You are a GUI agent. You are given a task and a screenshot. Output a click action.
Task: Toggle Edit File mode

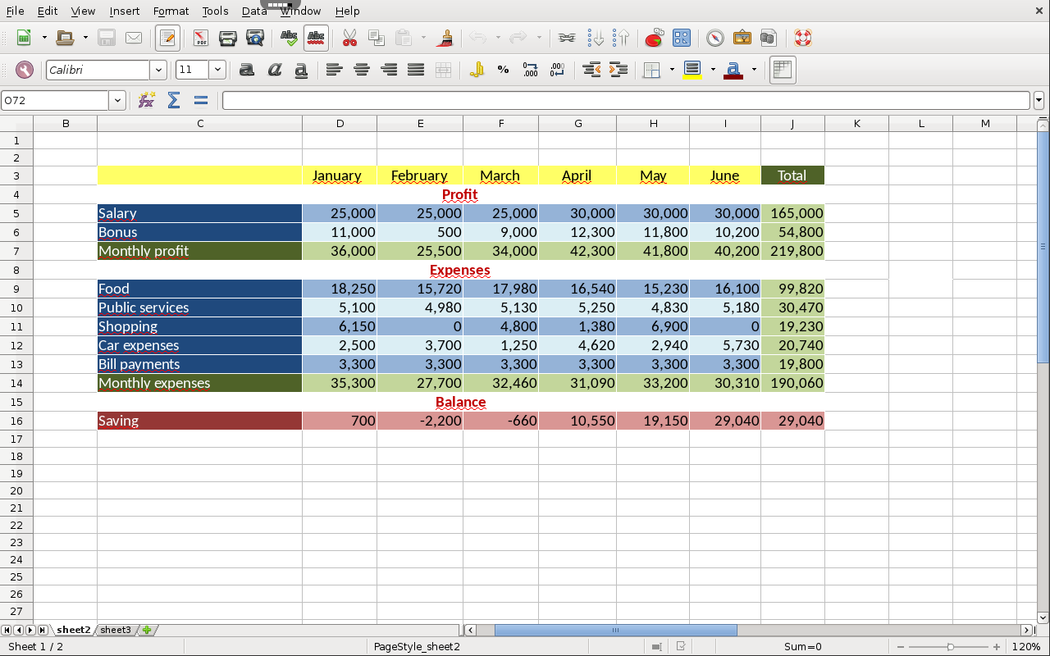167,38
